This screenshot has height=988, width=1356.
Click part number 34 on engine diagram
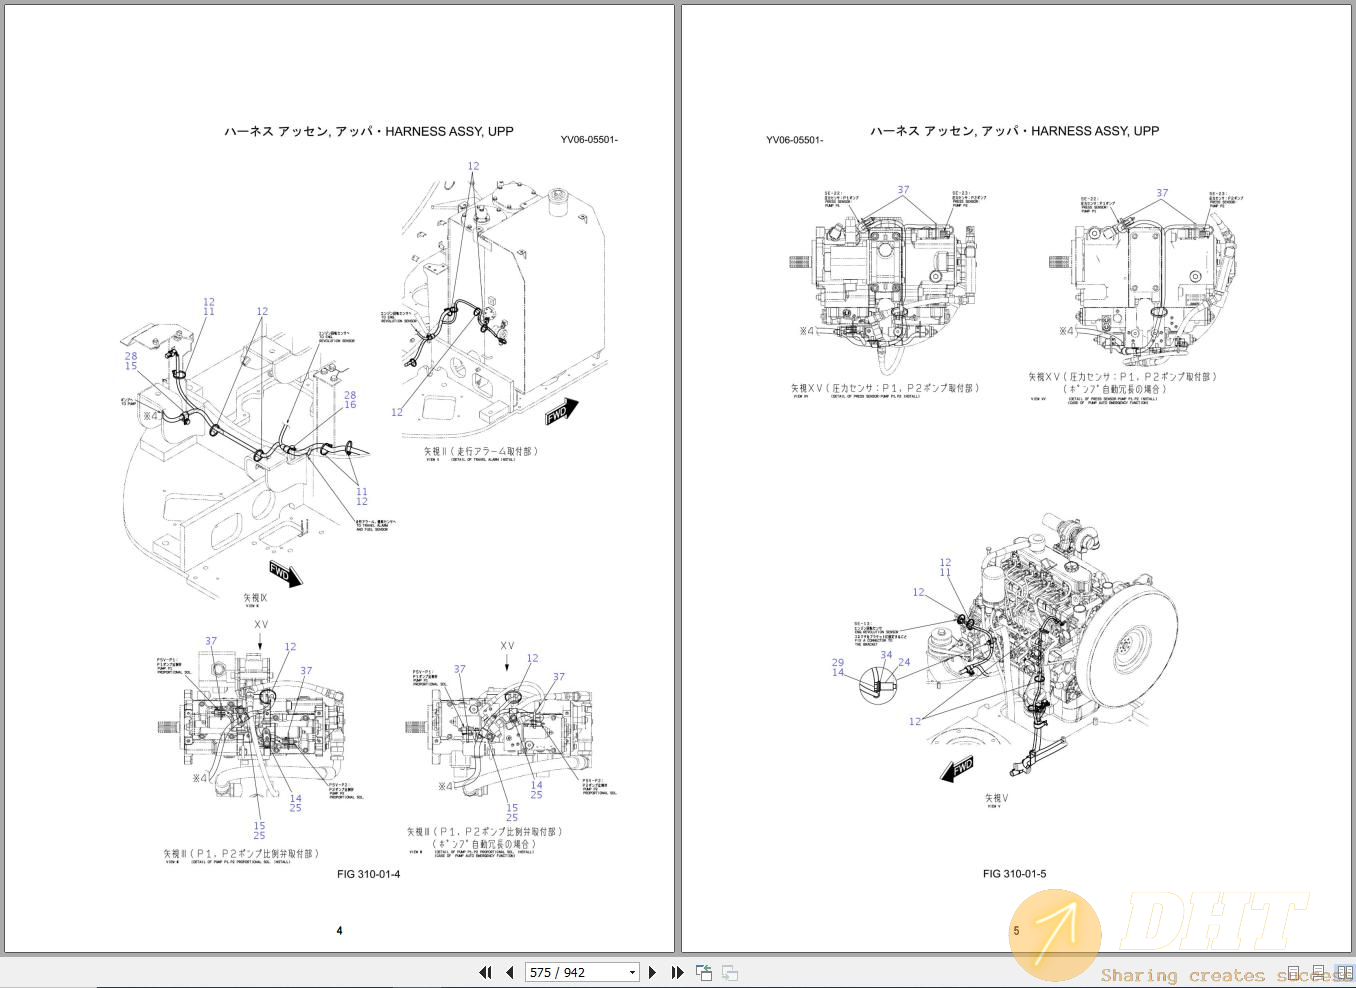click(x=886, y=656)
